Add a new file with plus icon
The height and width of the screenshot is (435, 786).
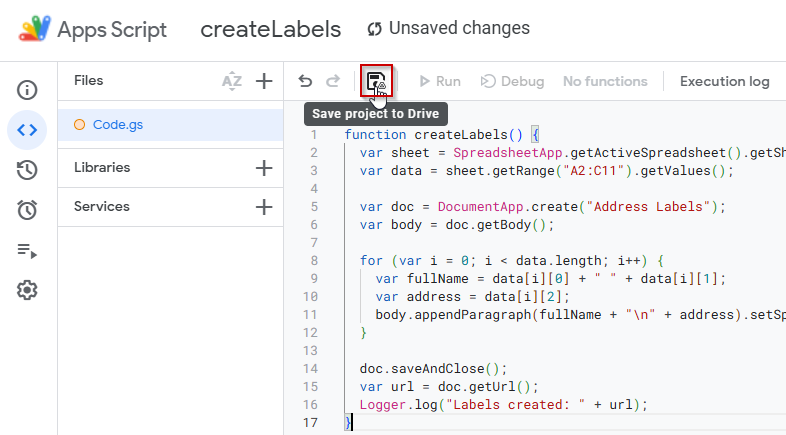[264, 81]
